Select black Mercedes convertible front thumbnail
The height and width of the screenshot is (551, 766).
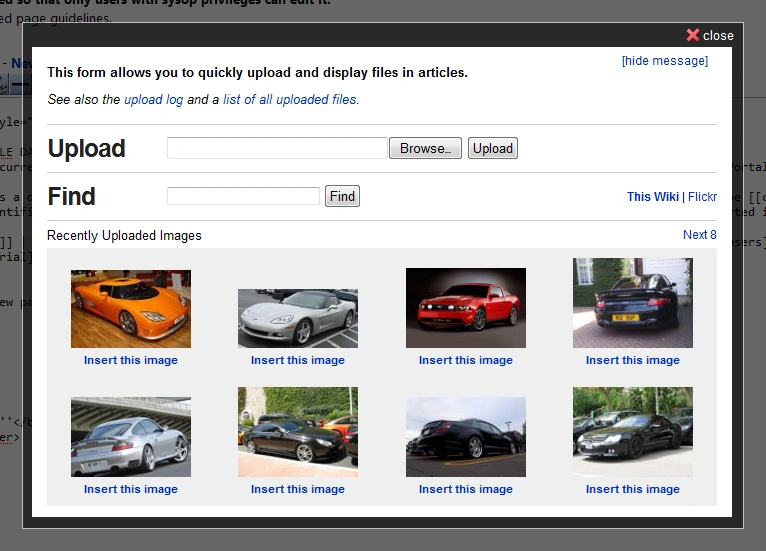pyautogui.click(x=633, y=432)
